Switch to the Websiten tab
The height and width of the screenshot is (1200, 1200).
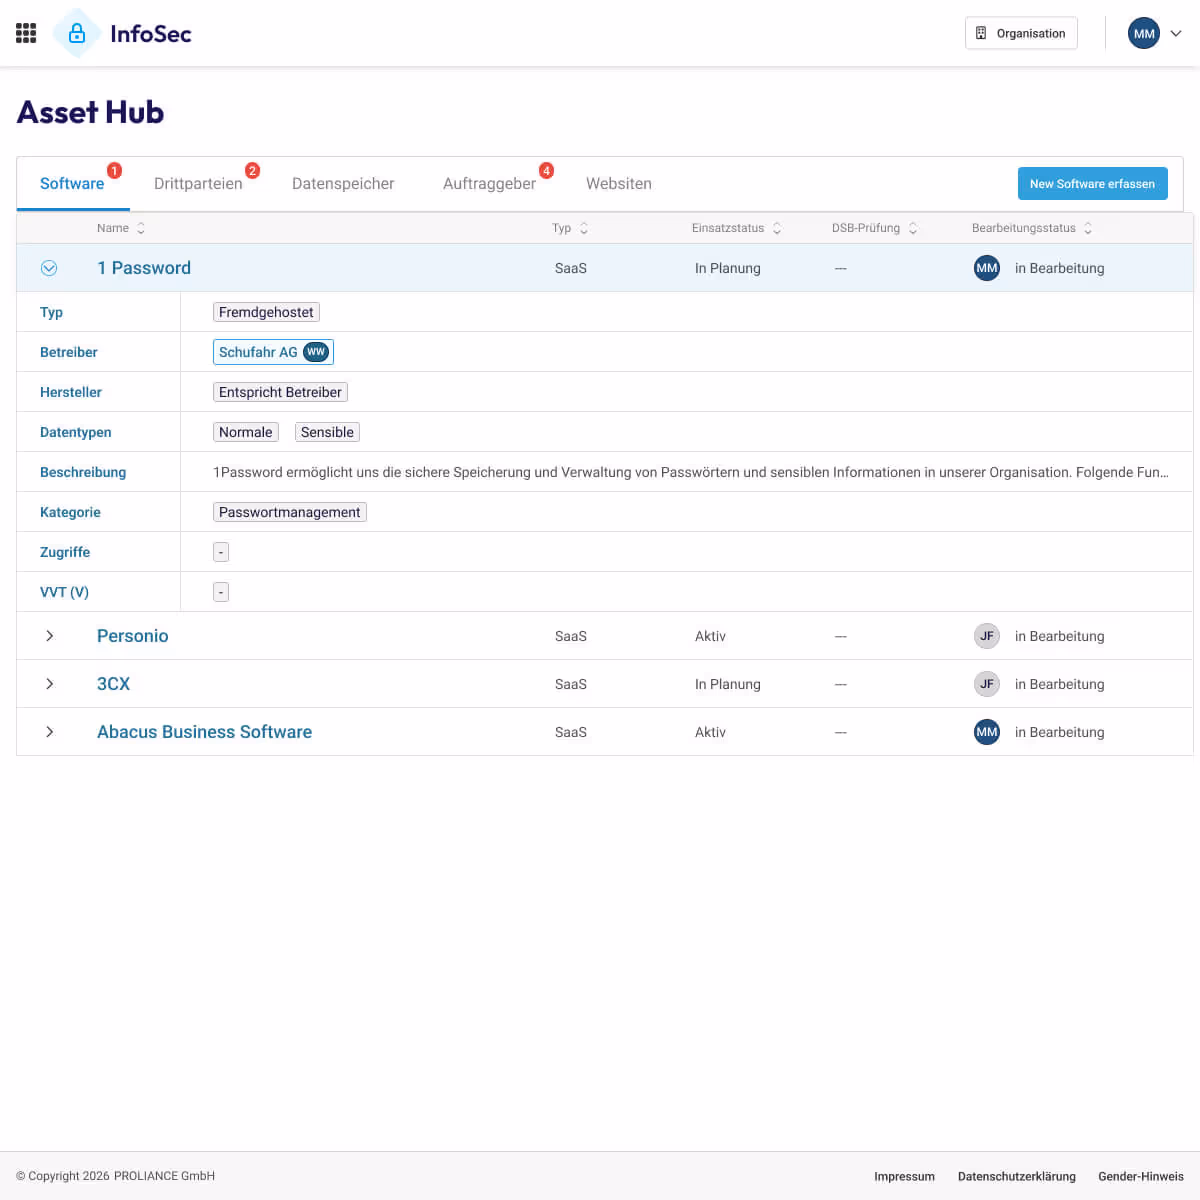coord(619,184)
